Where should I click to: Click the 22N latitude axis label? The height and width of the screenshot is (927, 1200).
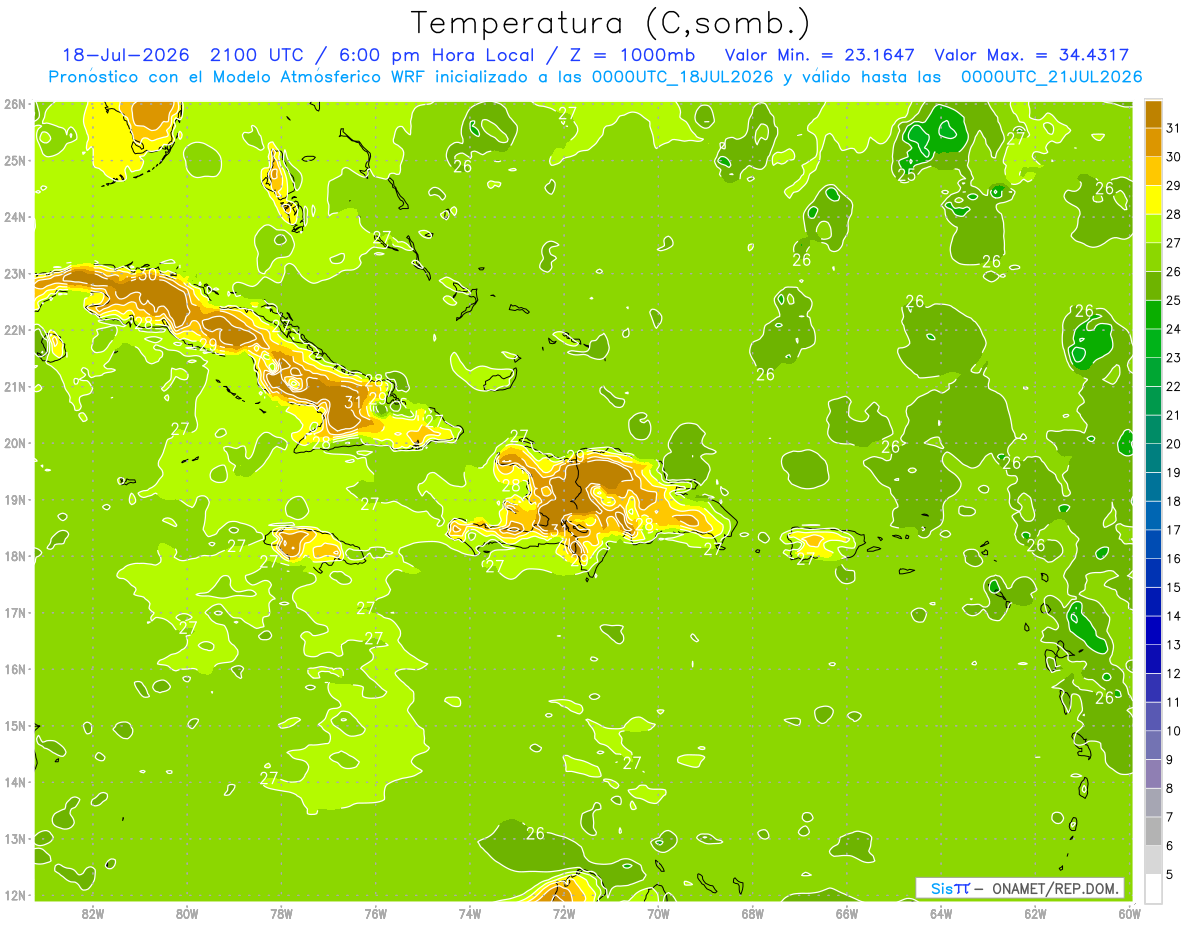[14, 330]
